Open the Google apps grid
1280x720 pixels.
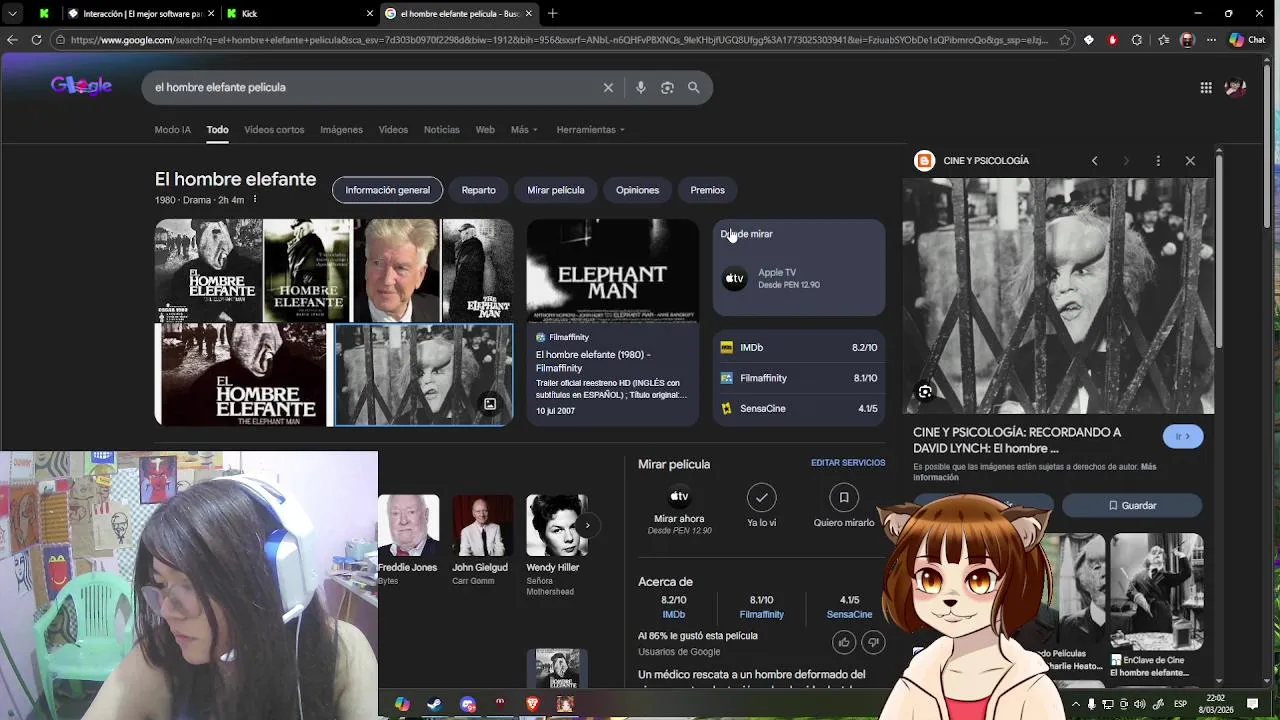[1206, 88]
